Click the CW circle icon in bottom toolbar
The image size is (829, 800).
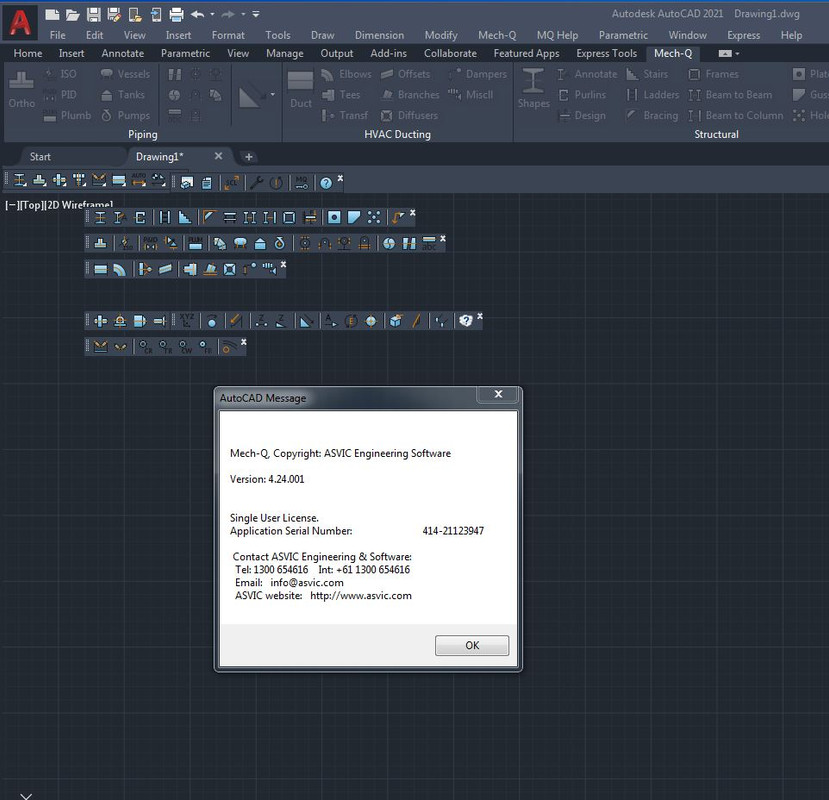tap(185, 347)
